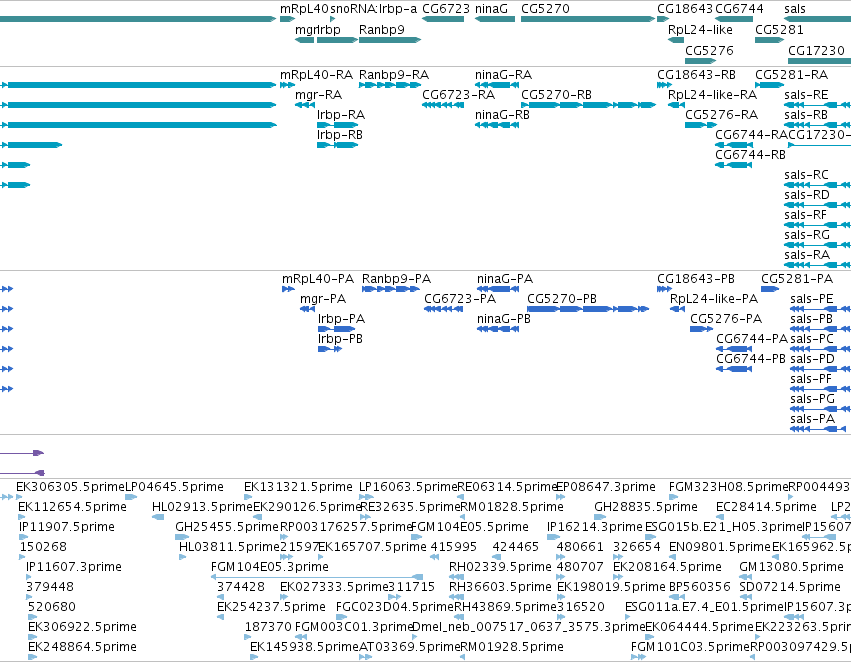Click the IP11907.5prime EST label
The image size is (851, 662).
(x=67, y=526)
